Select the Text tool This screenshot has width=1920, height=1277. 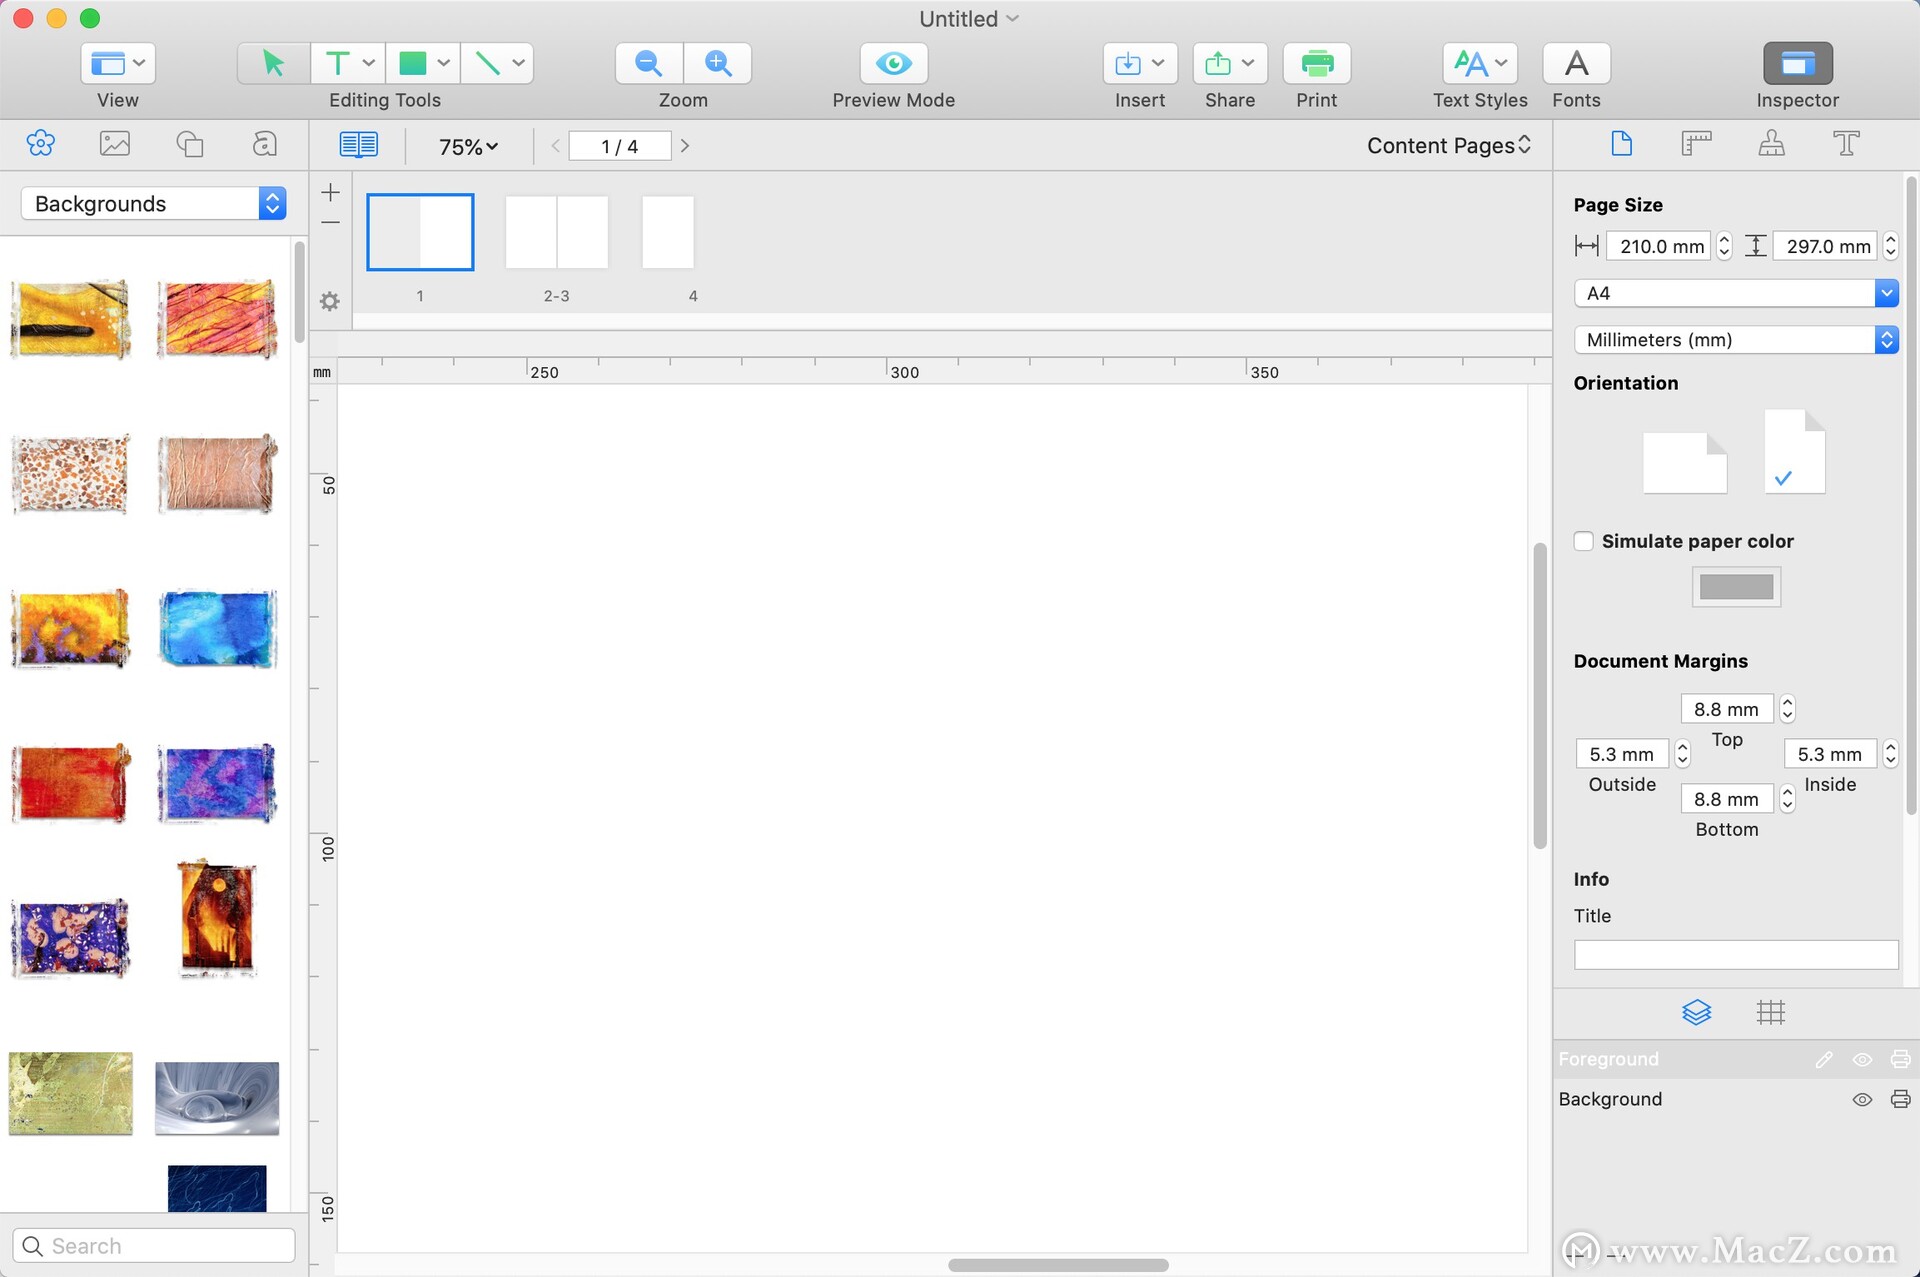tap(337, 63)
